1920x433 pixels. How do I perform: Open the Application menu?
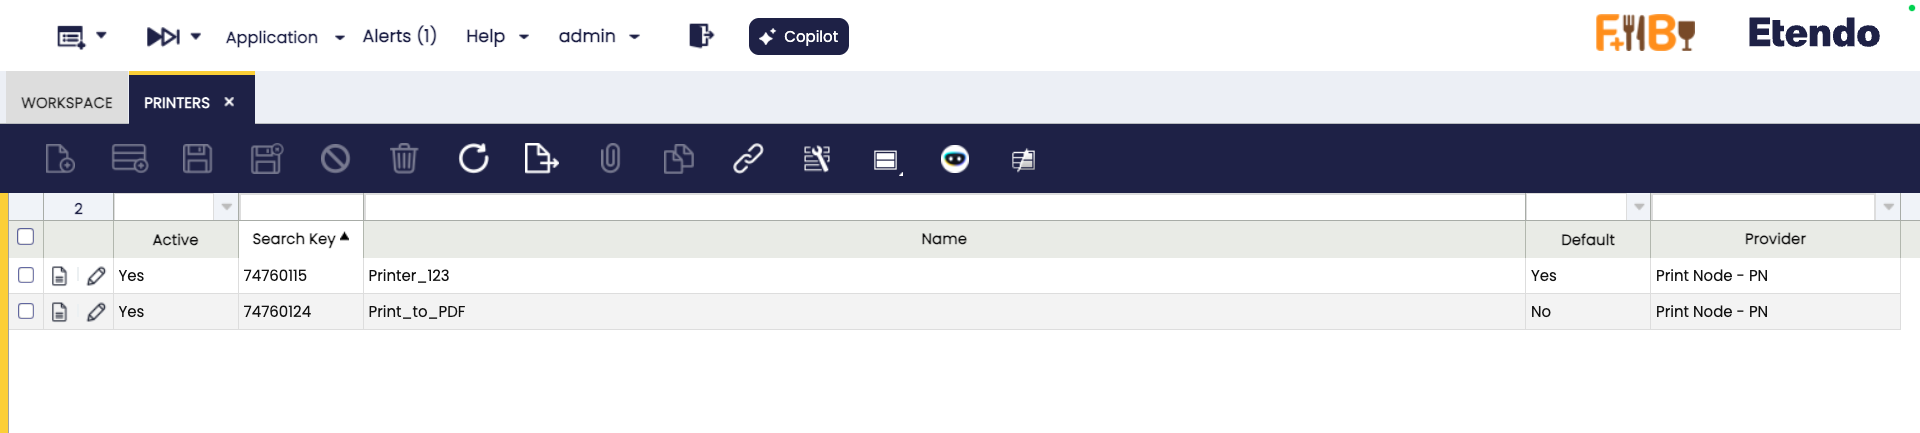pos(284,37)
